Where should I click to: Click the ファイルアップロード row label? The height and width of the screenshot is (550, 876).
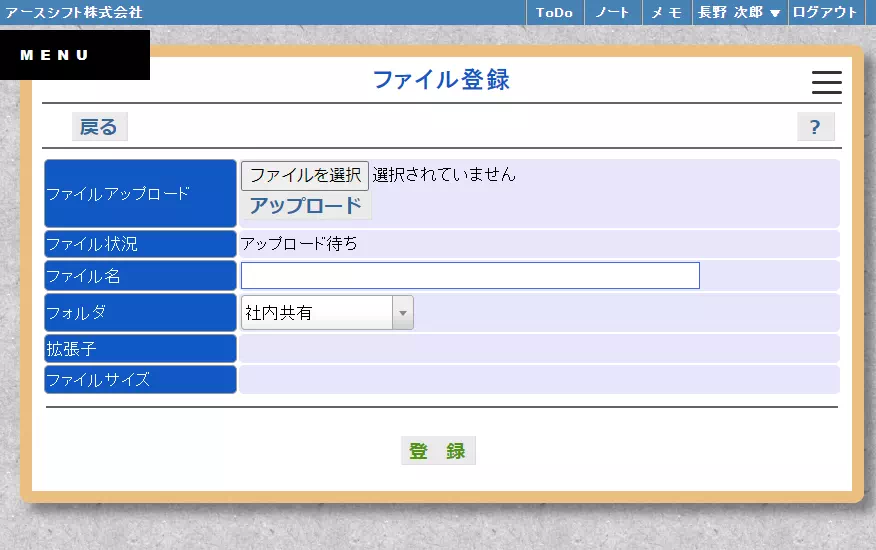140,193
